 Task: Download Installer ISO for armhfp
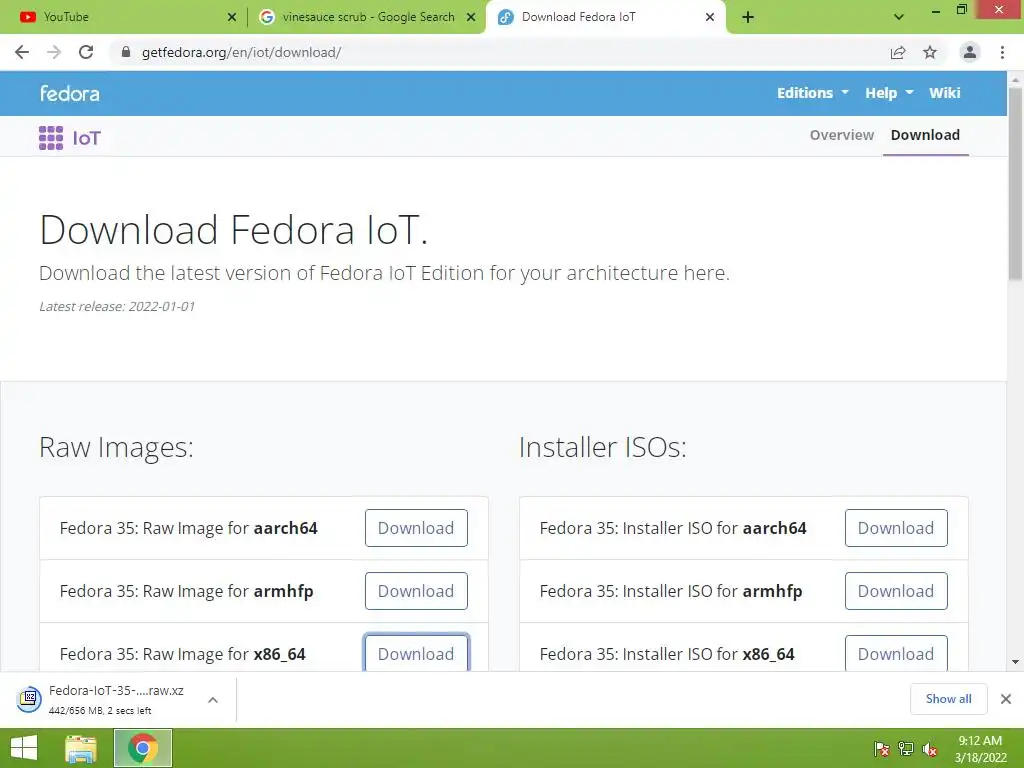coord(896,591)
